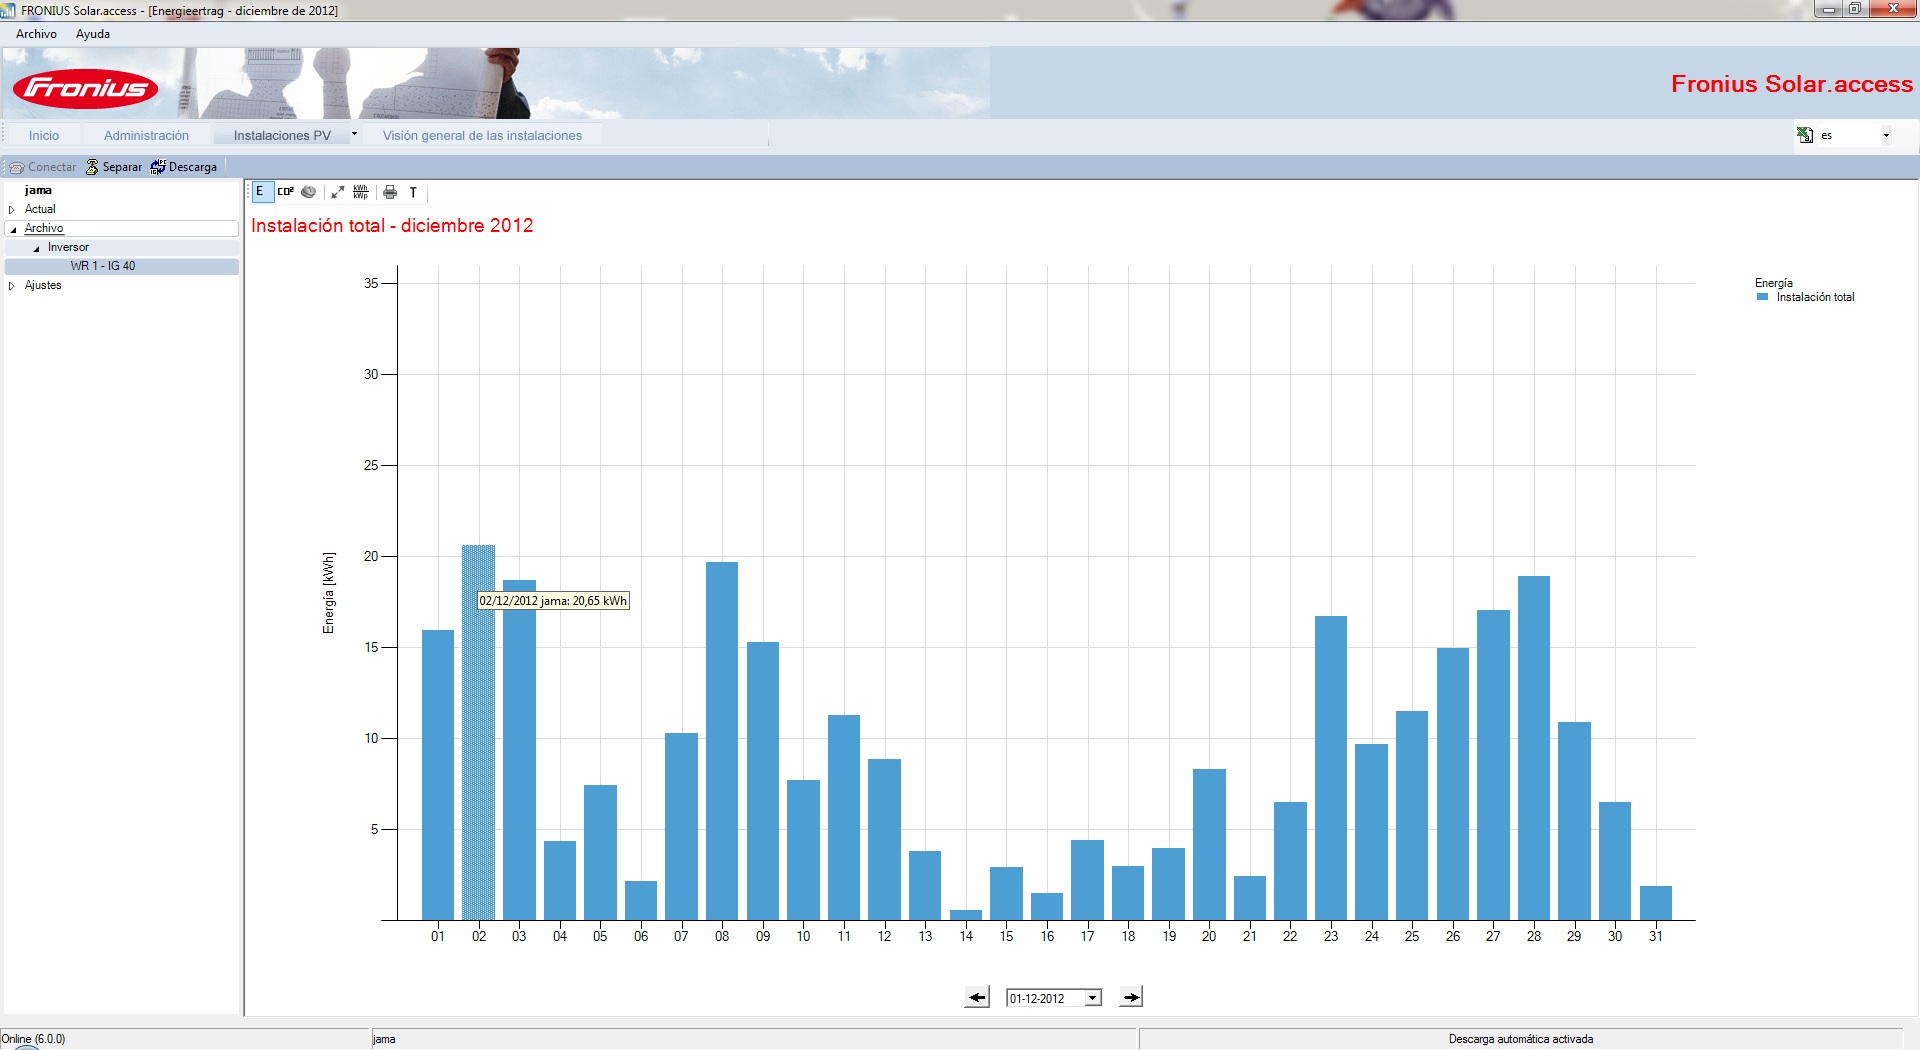Viewport: 1920px width, 1050px height.
Task: Open the 01-12-2012 date dropdown
Action: pyautogui.click(x=1093, y=998)
